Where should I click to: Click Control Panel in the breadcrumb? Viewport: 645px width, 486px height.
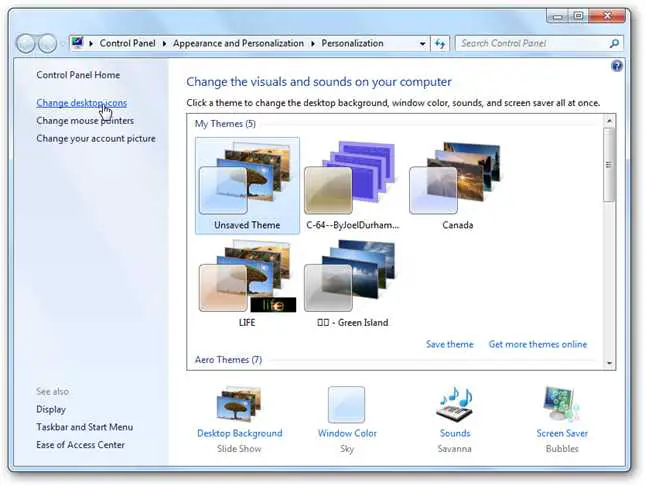(128, 43)
